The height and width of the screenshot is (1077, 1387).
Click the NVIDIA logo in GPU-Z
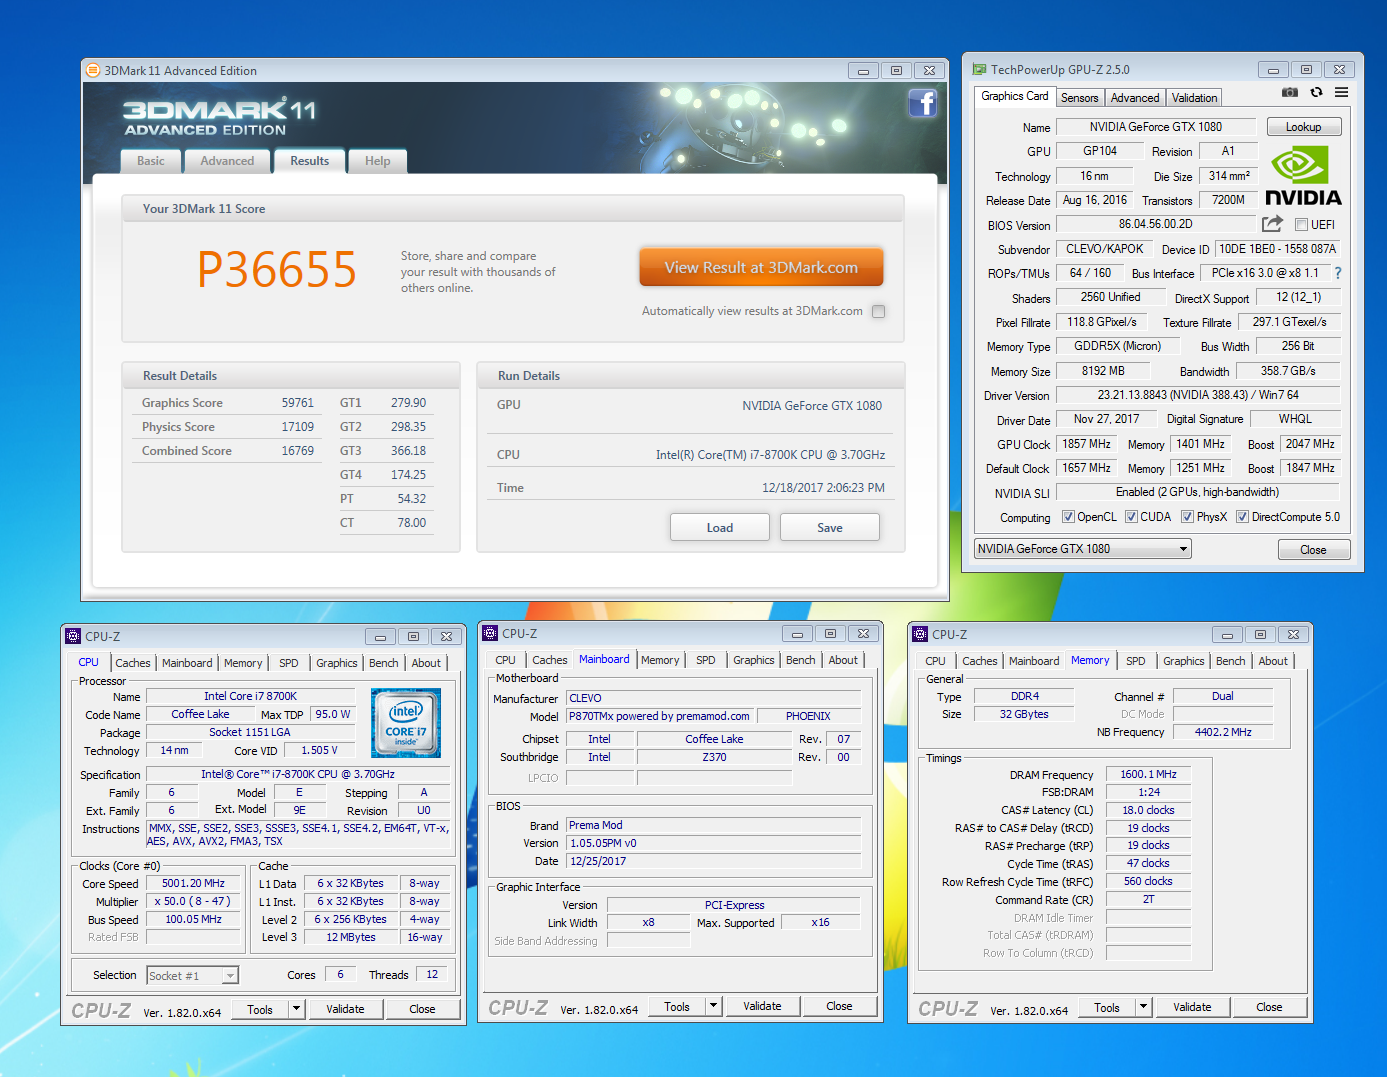1302,176
